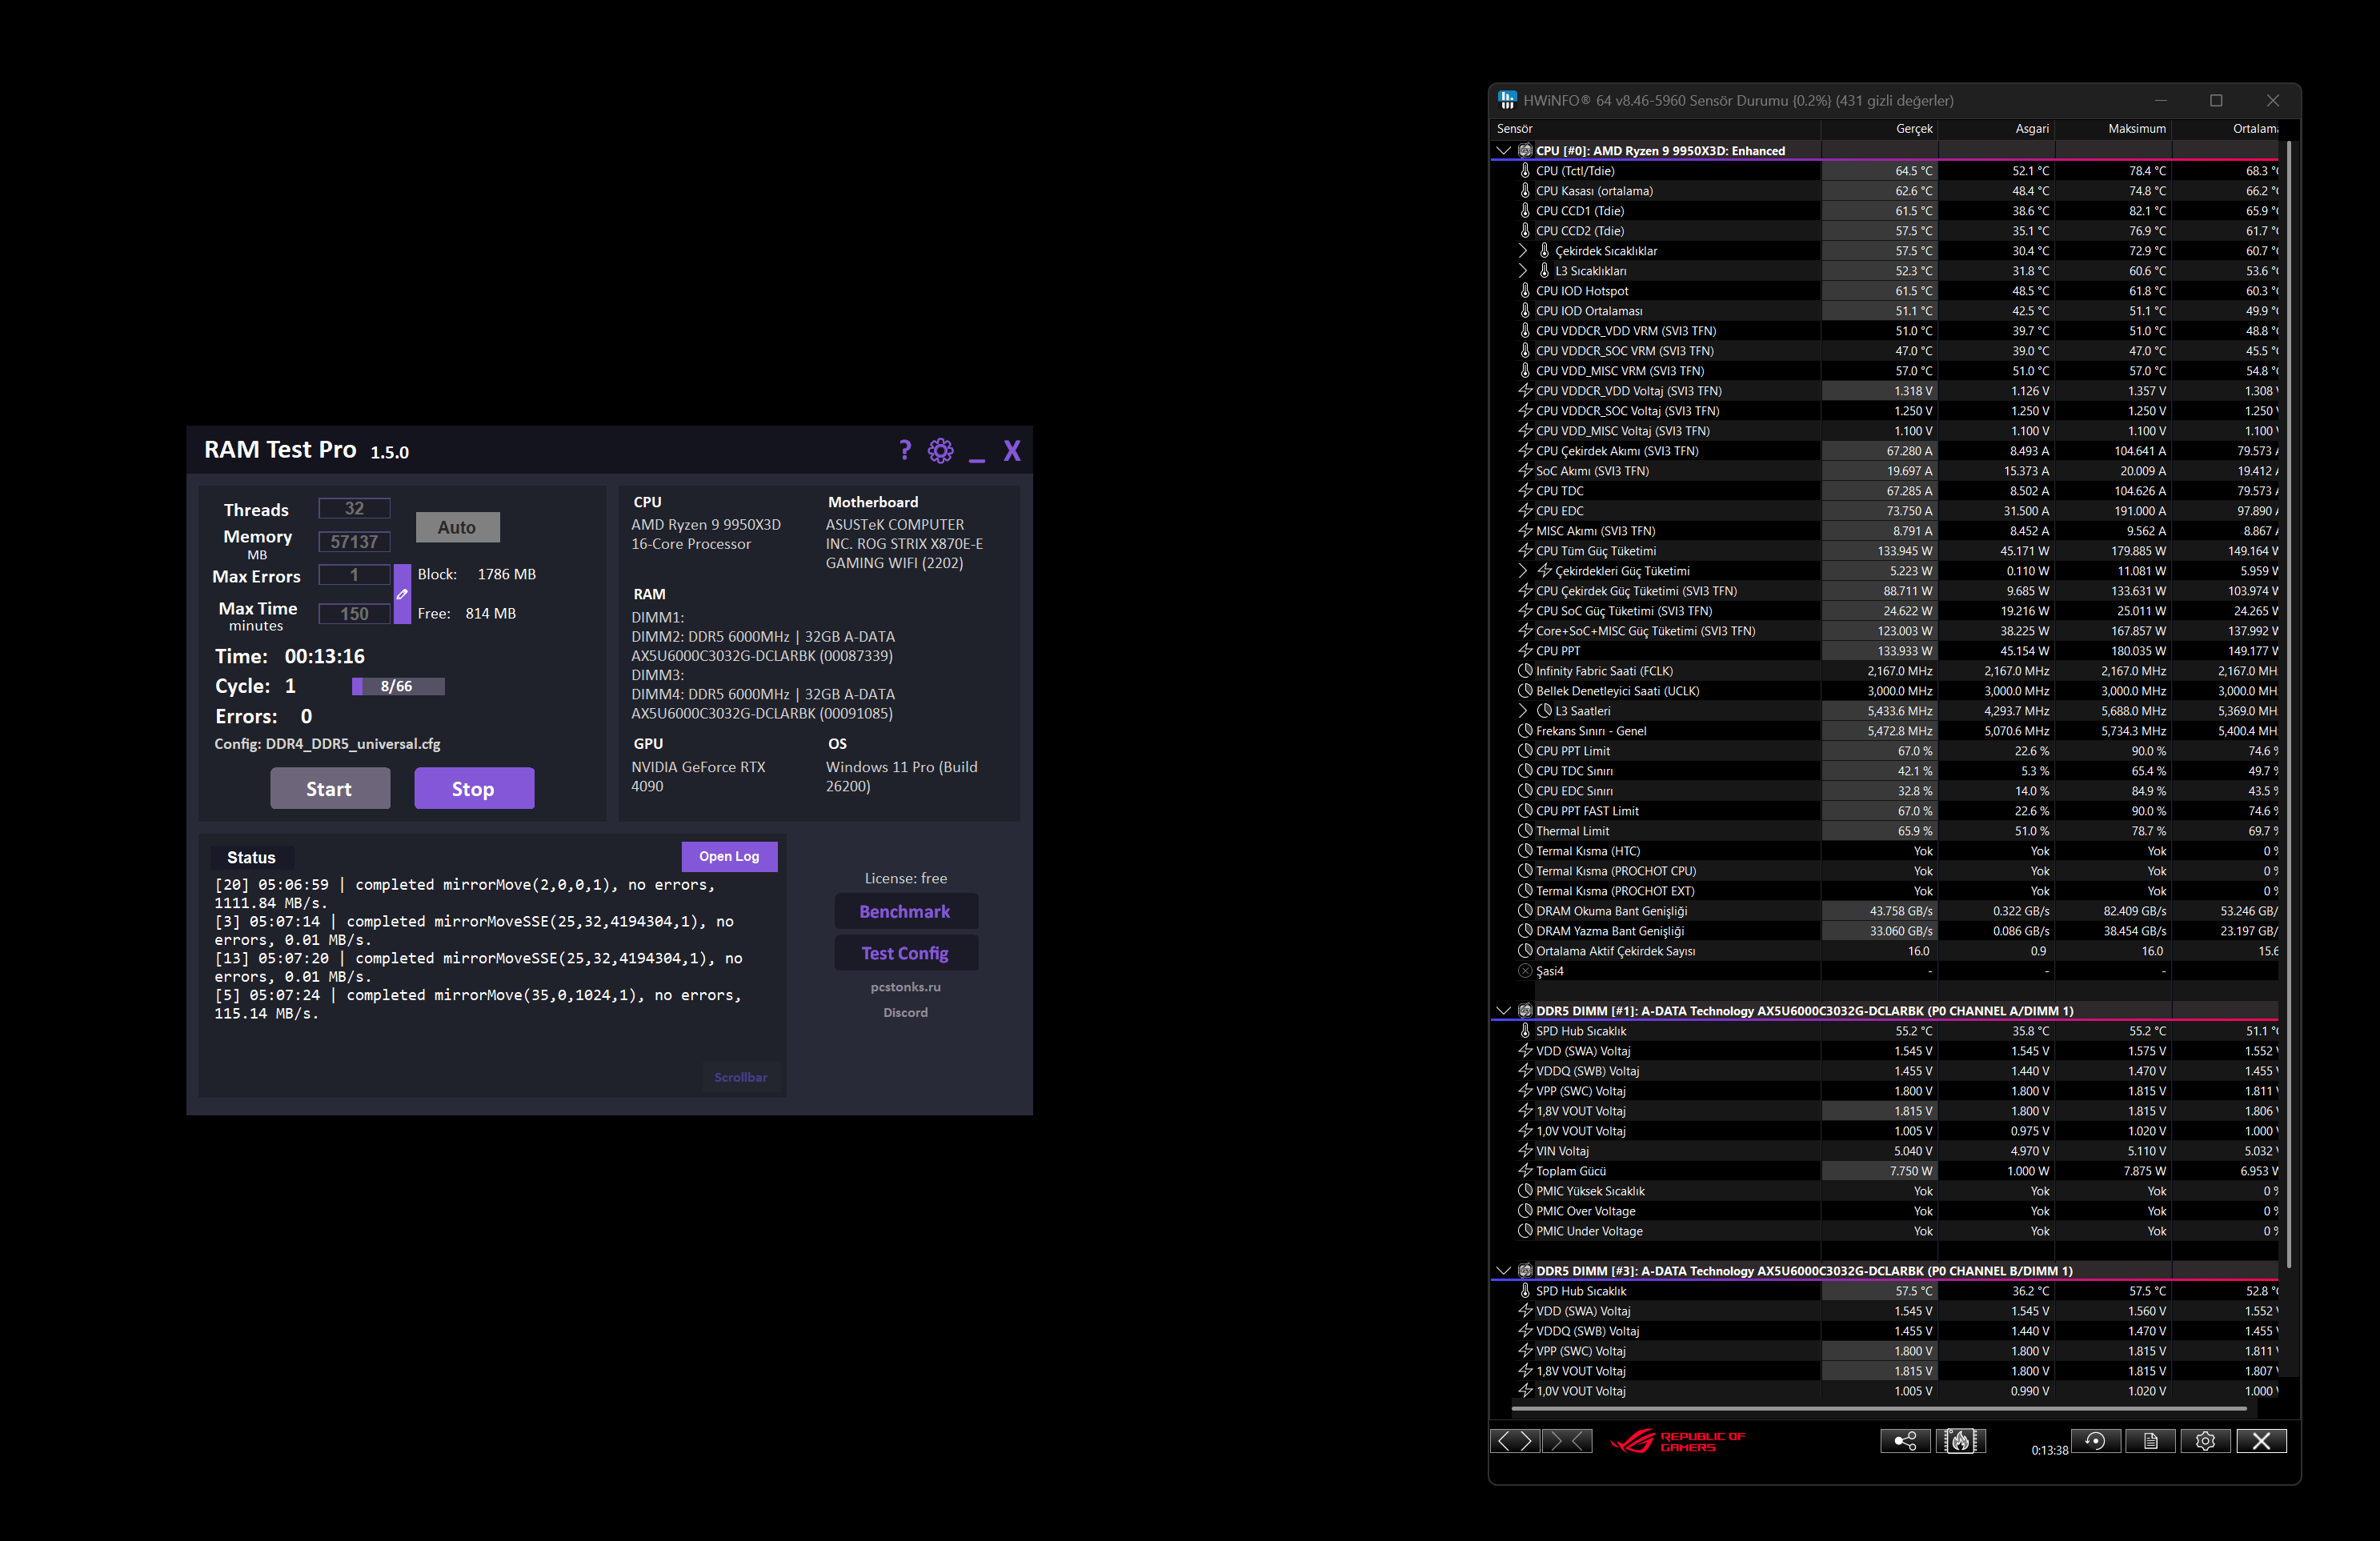Image resolution: width=2380 pixels, height=1541 pixels.
Task: Click clock icon beside CPU PPT Limit
Action: (1525, 751)
